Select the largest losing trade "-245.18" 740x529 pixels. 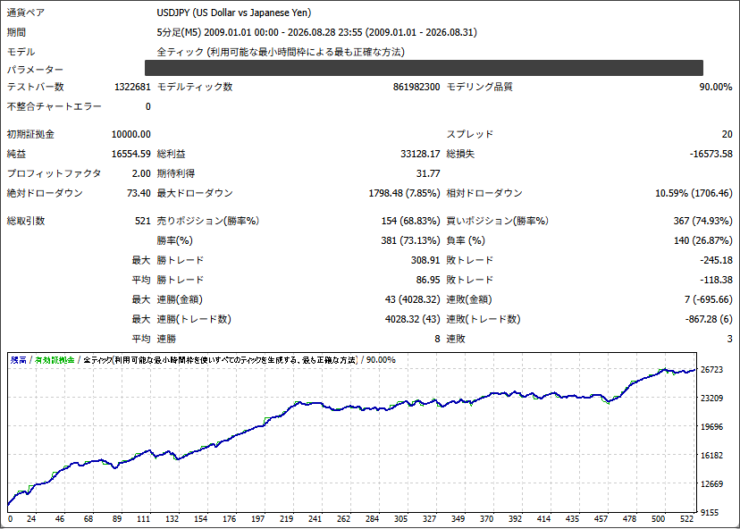pos(716,260)
